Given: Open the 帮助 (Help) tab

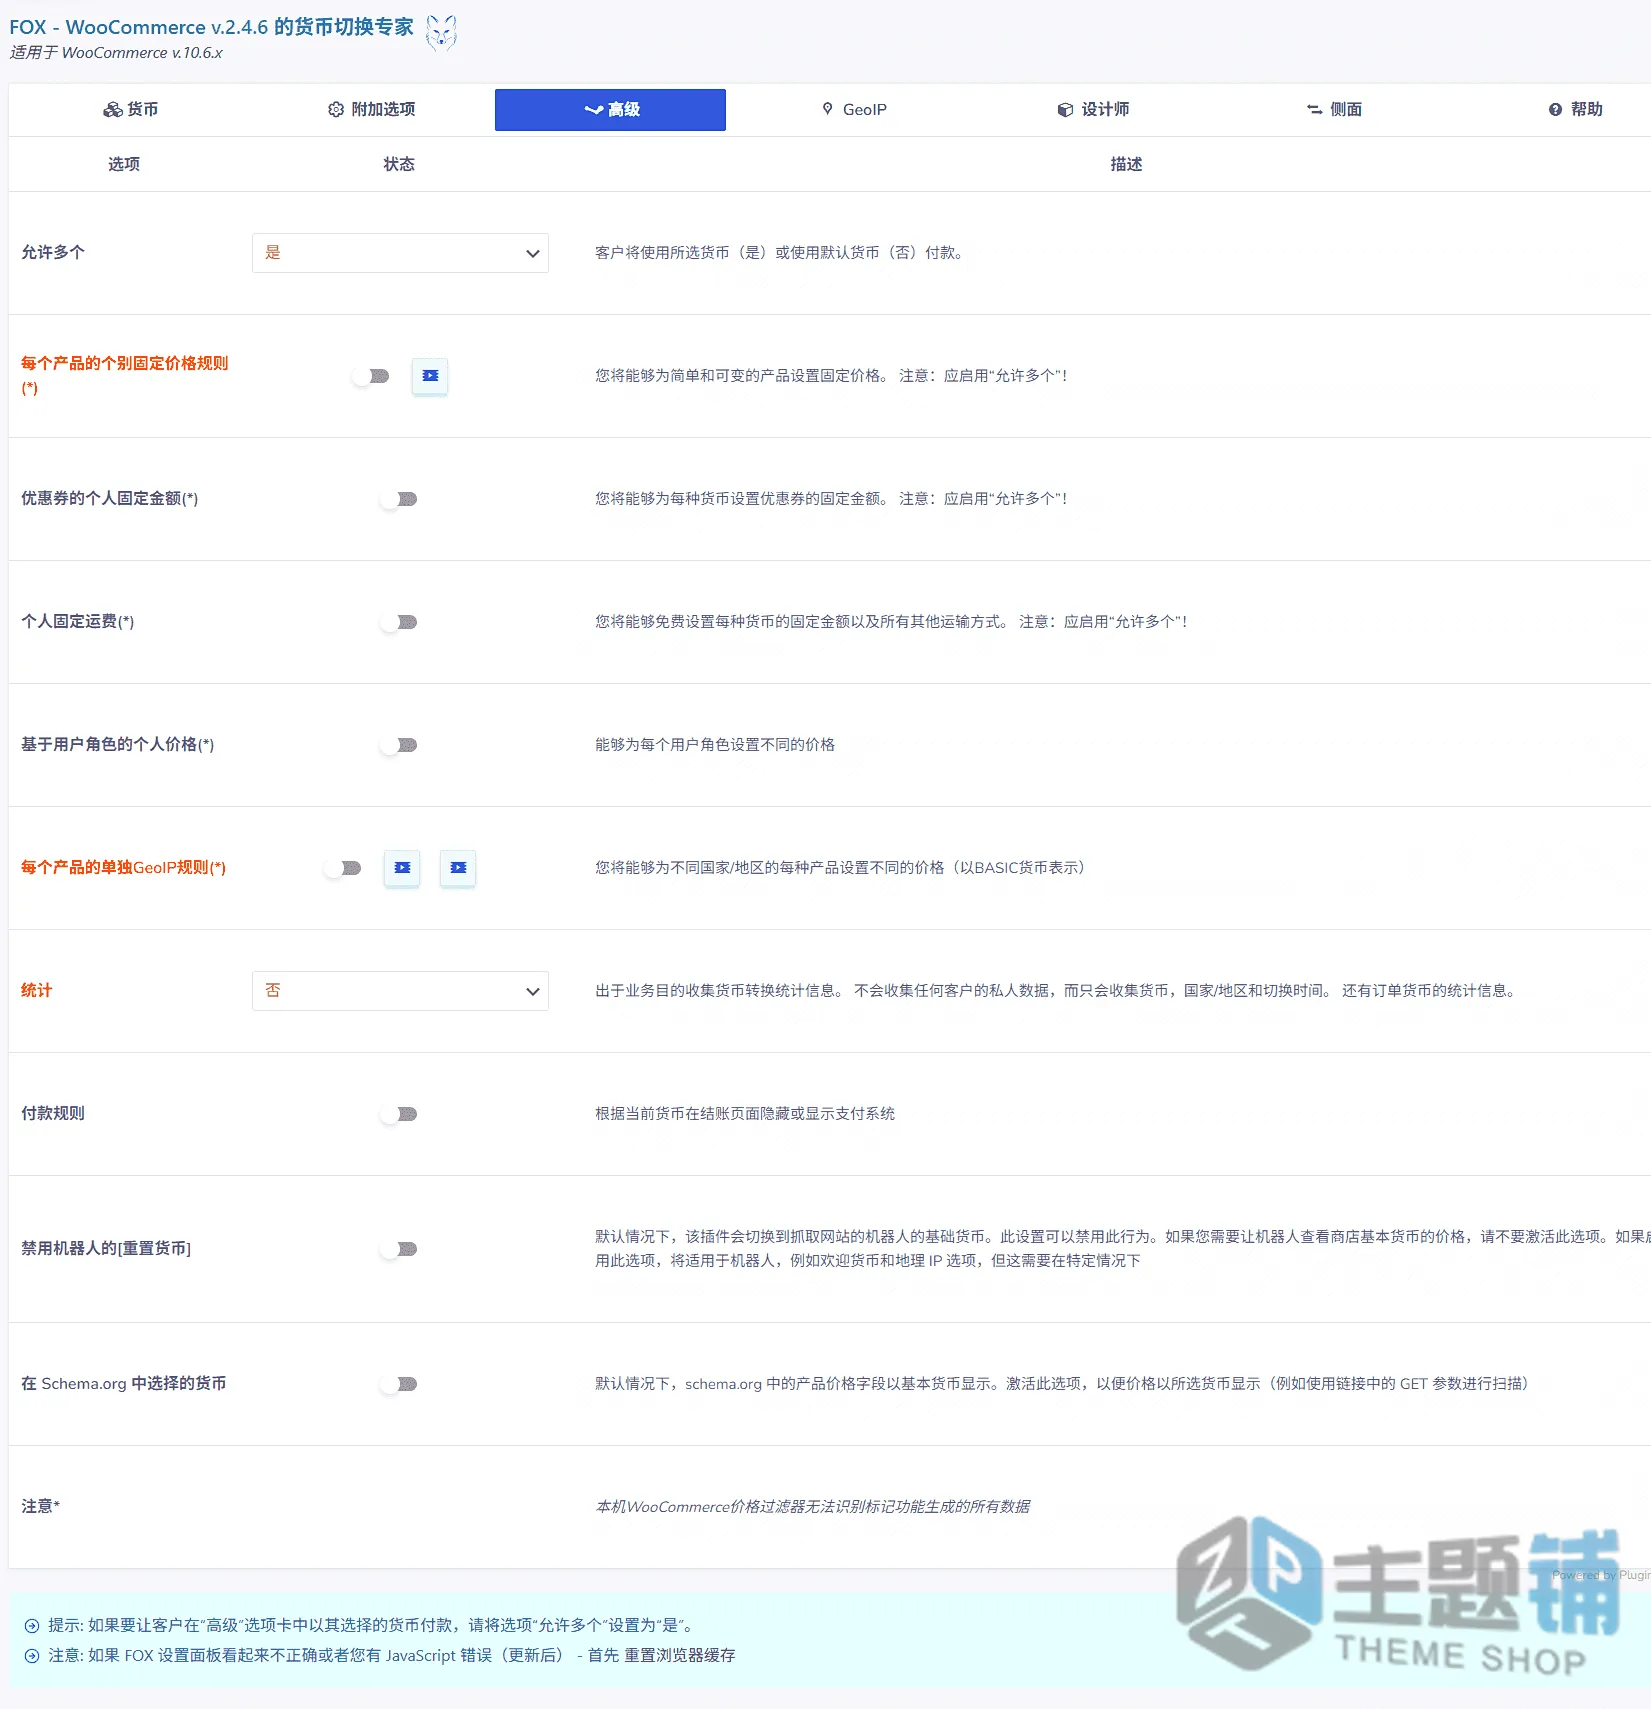Looking at the screenshot, I should [x=1575, y=109].
